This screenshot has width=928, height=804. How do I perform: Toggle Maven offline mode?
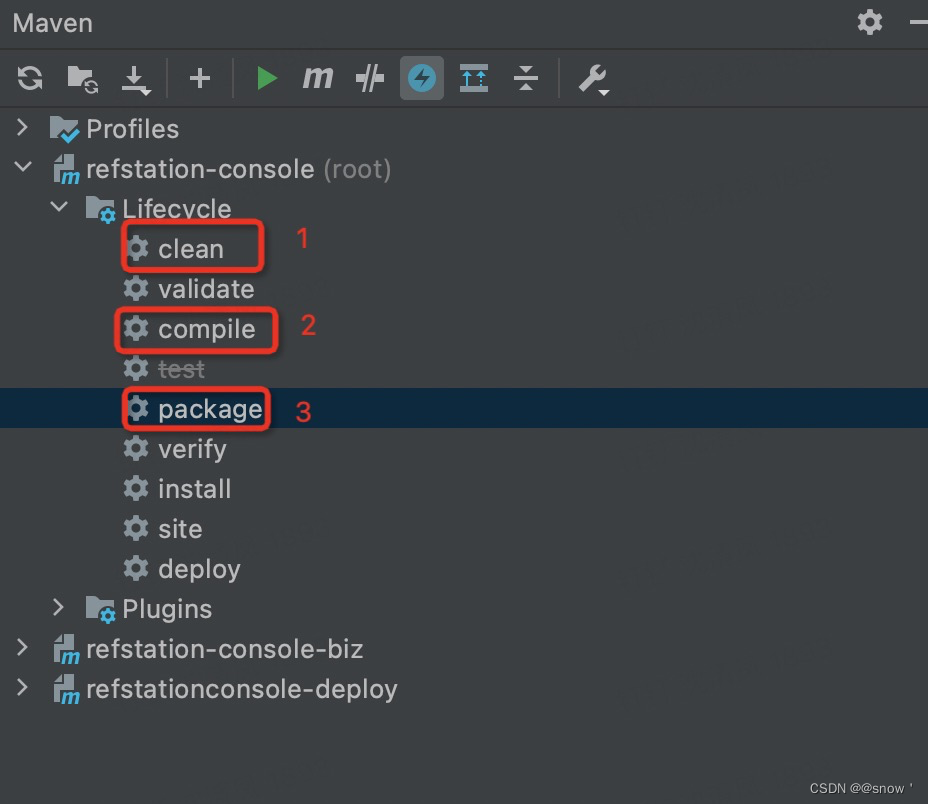[421, 78]
